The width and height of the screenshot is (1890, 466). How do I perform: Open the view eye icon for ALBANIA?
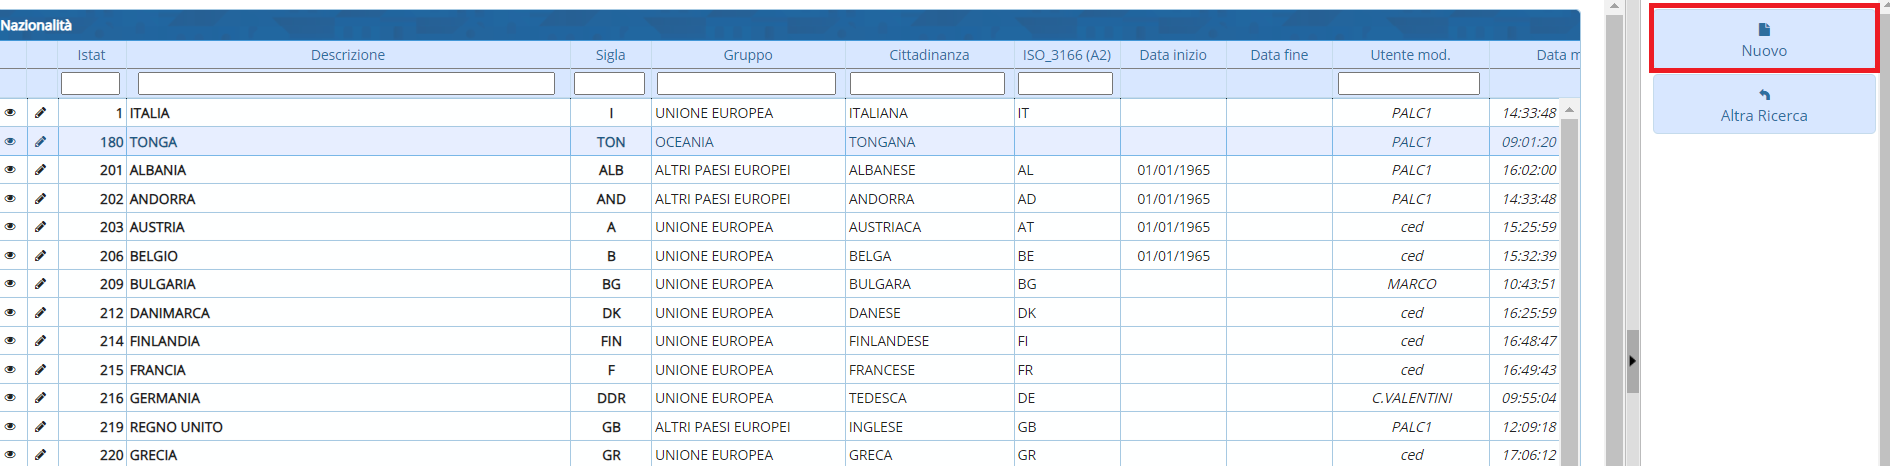[11, 170]
